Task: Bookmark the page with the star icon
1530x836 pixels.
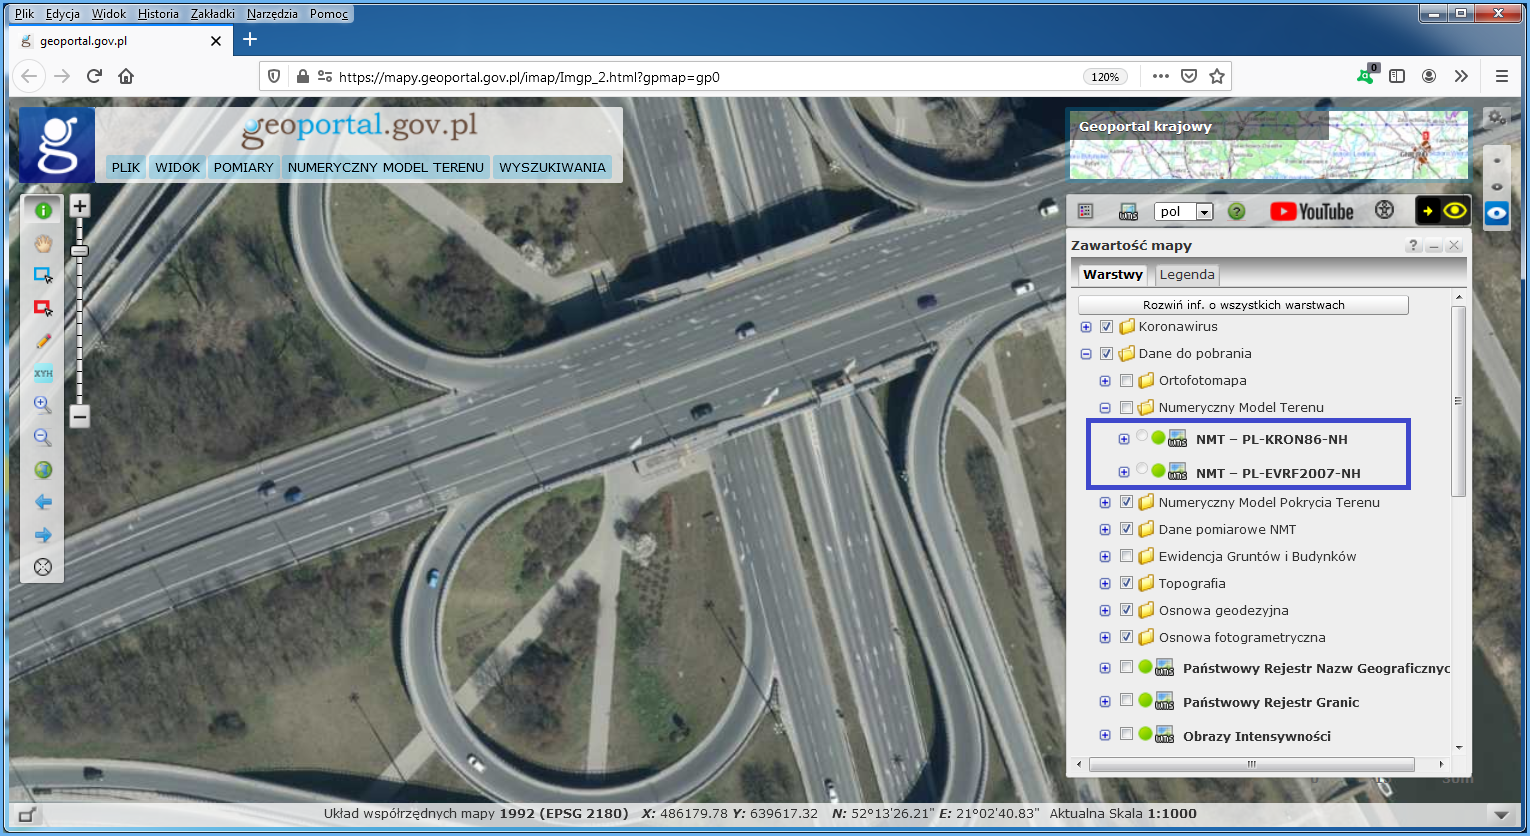Action: tap(1217, 76)
